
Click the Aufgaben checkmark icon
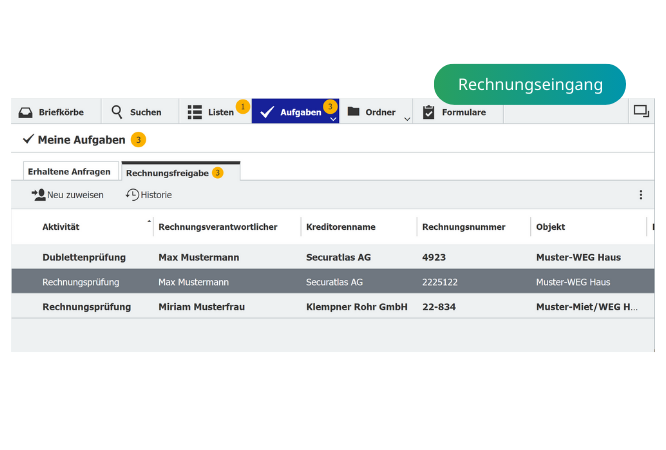click(x=267, y=112)
